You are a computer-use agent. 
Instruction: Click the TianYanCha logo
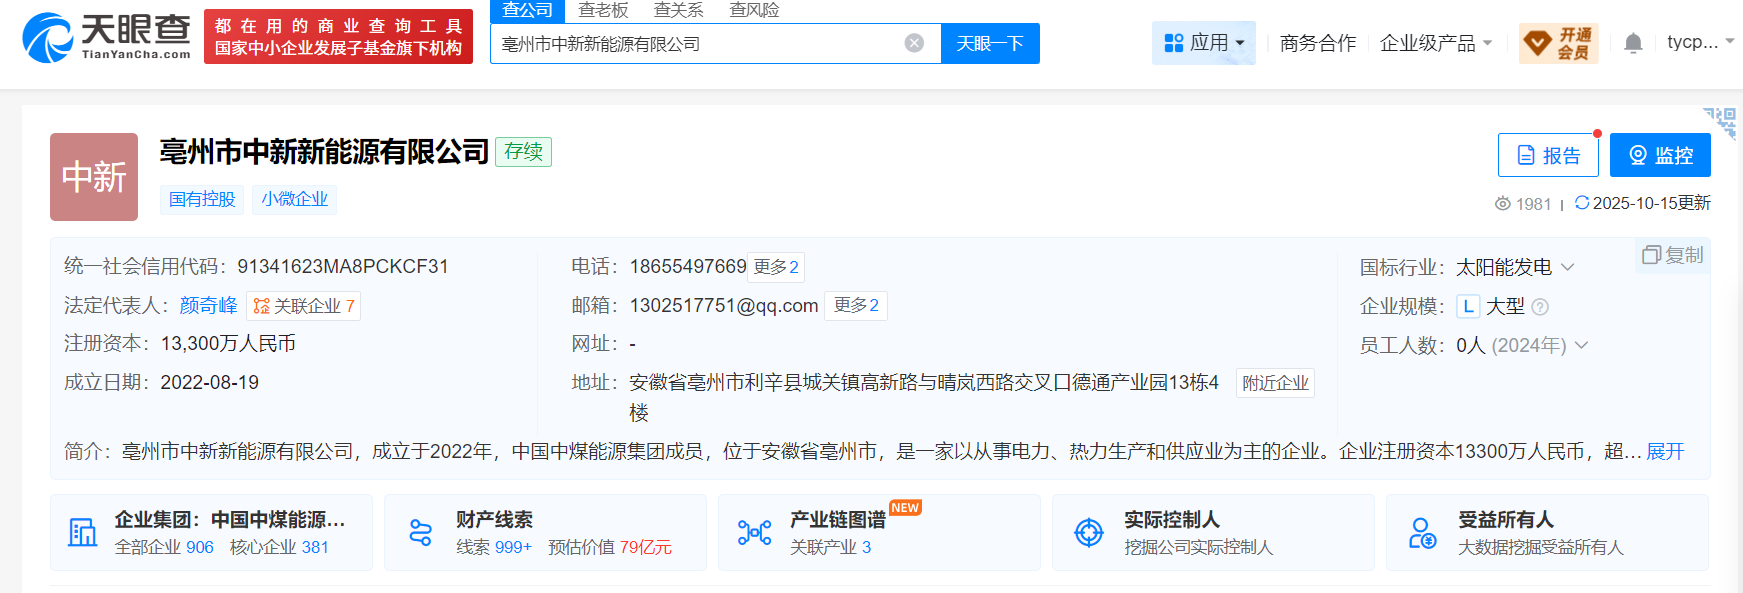tap(107, 37)
